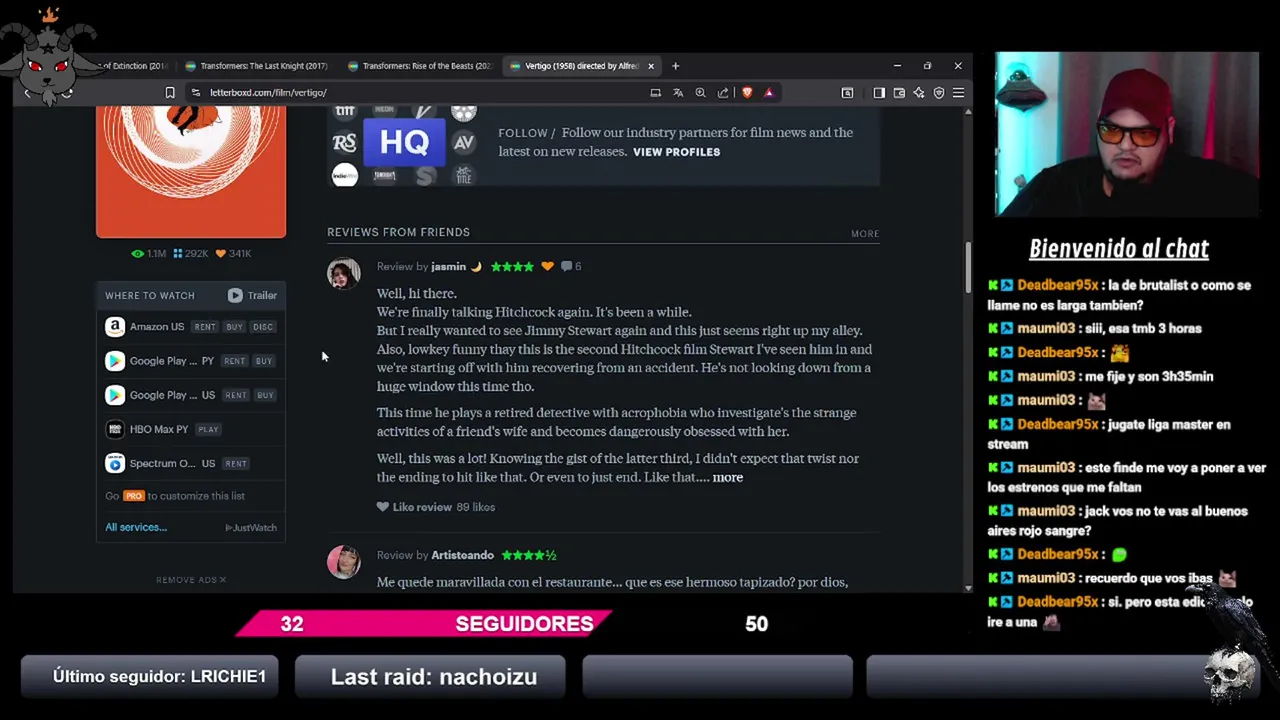The image size is (1280, 720).
Task: Open the Brave VPN shield icon
Action: point(939,93)
